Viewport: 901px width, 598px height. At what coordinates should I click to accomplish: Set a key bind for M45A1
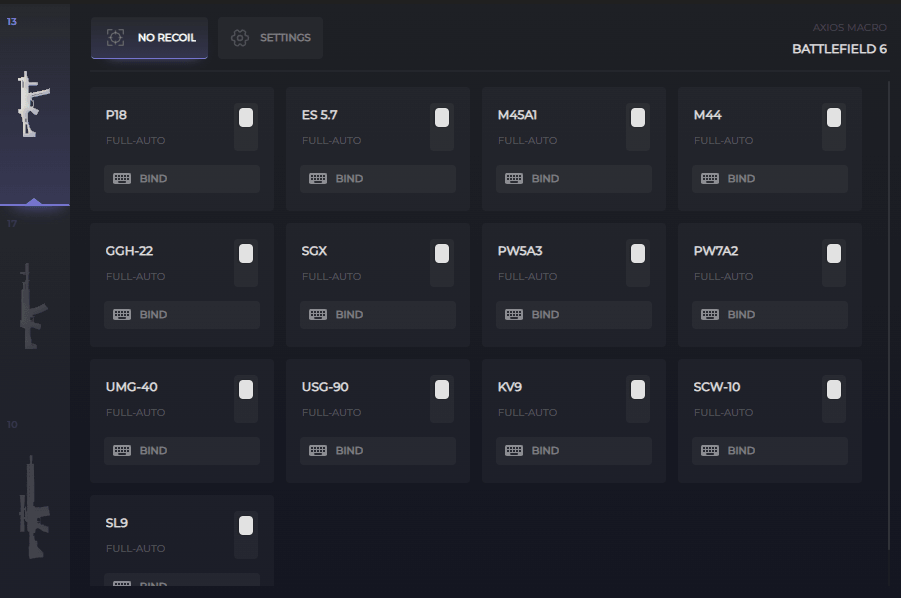tap(574, 179)
